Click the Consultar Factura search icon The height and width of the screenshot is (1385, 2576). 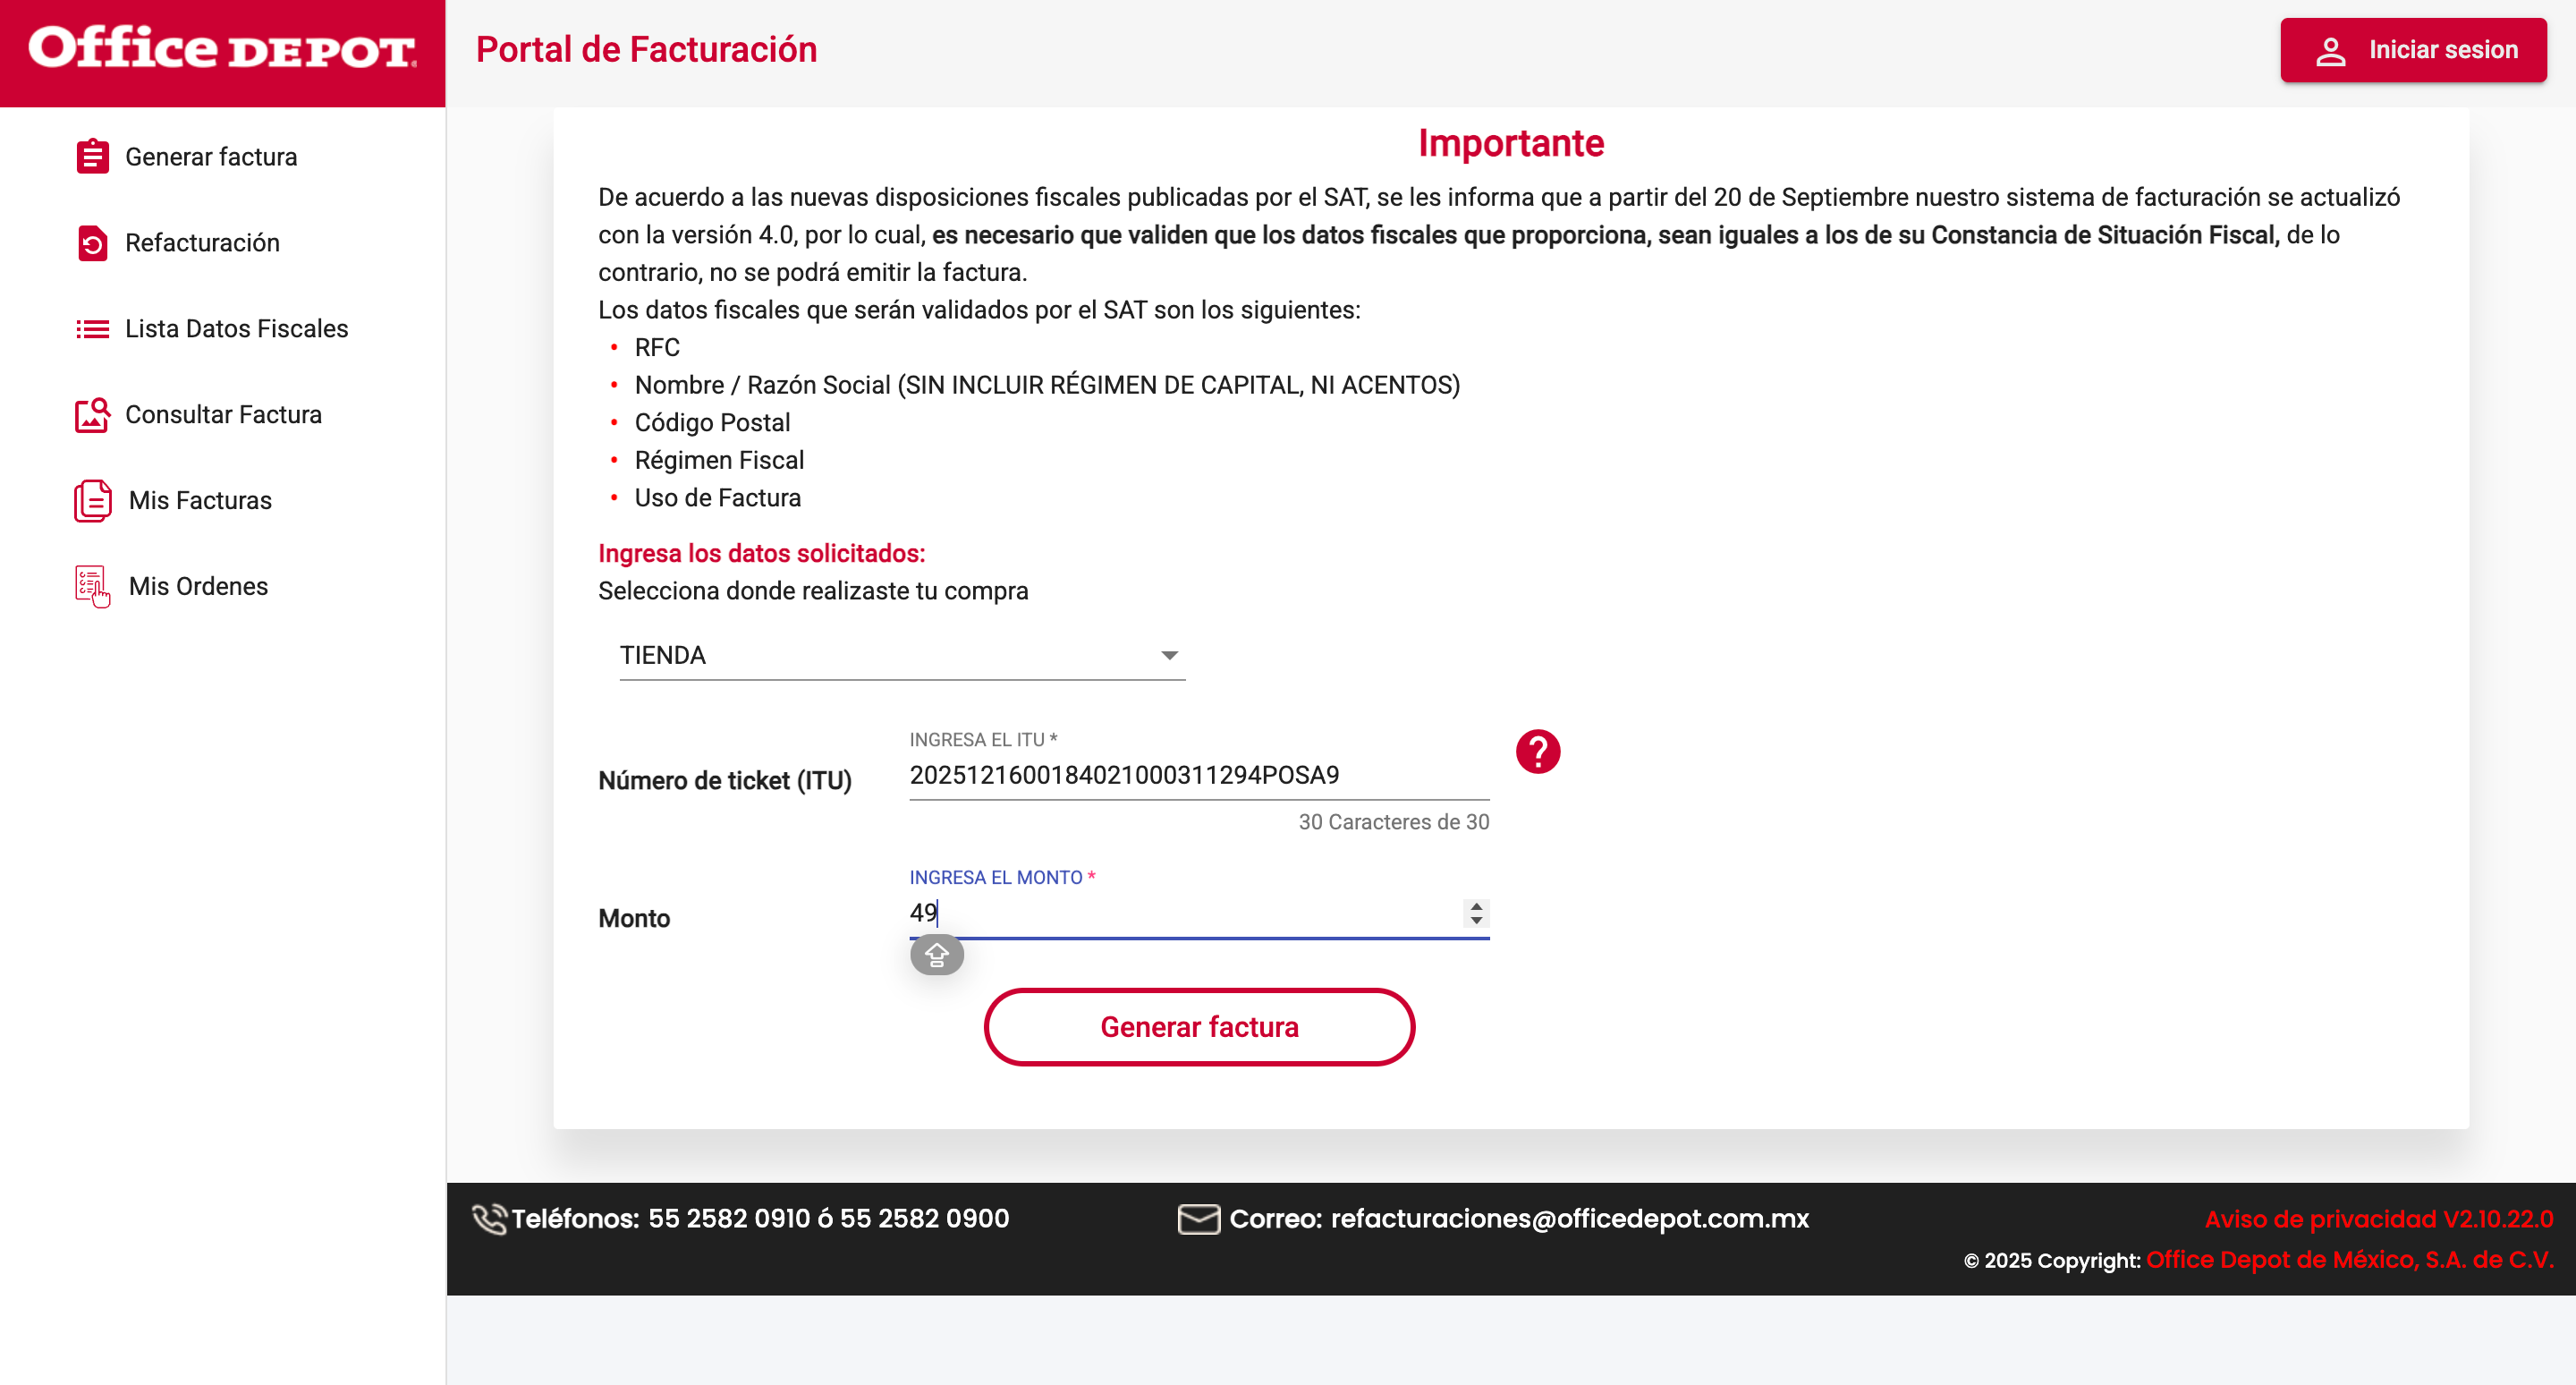pos(92,415)
